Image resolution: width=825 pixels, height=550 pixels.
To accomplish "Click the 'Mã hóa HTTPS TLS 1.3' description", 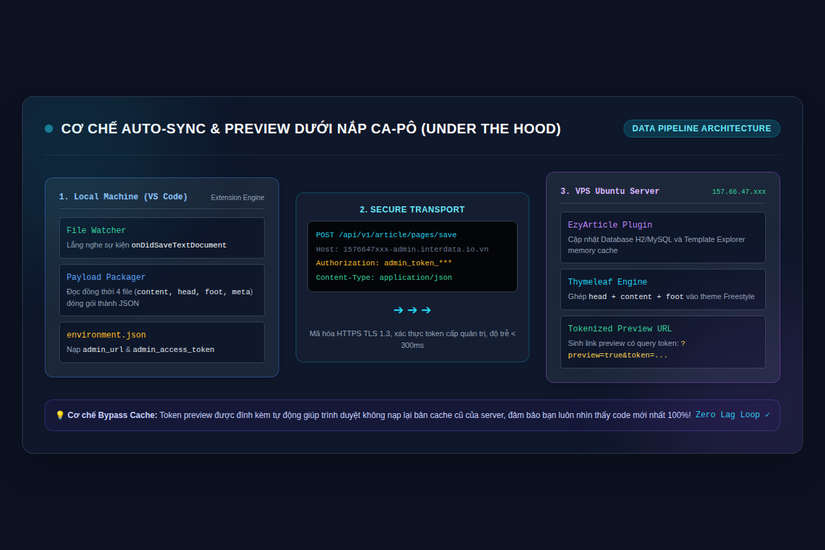I will tap(412, 339).
